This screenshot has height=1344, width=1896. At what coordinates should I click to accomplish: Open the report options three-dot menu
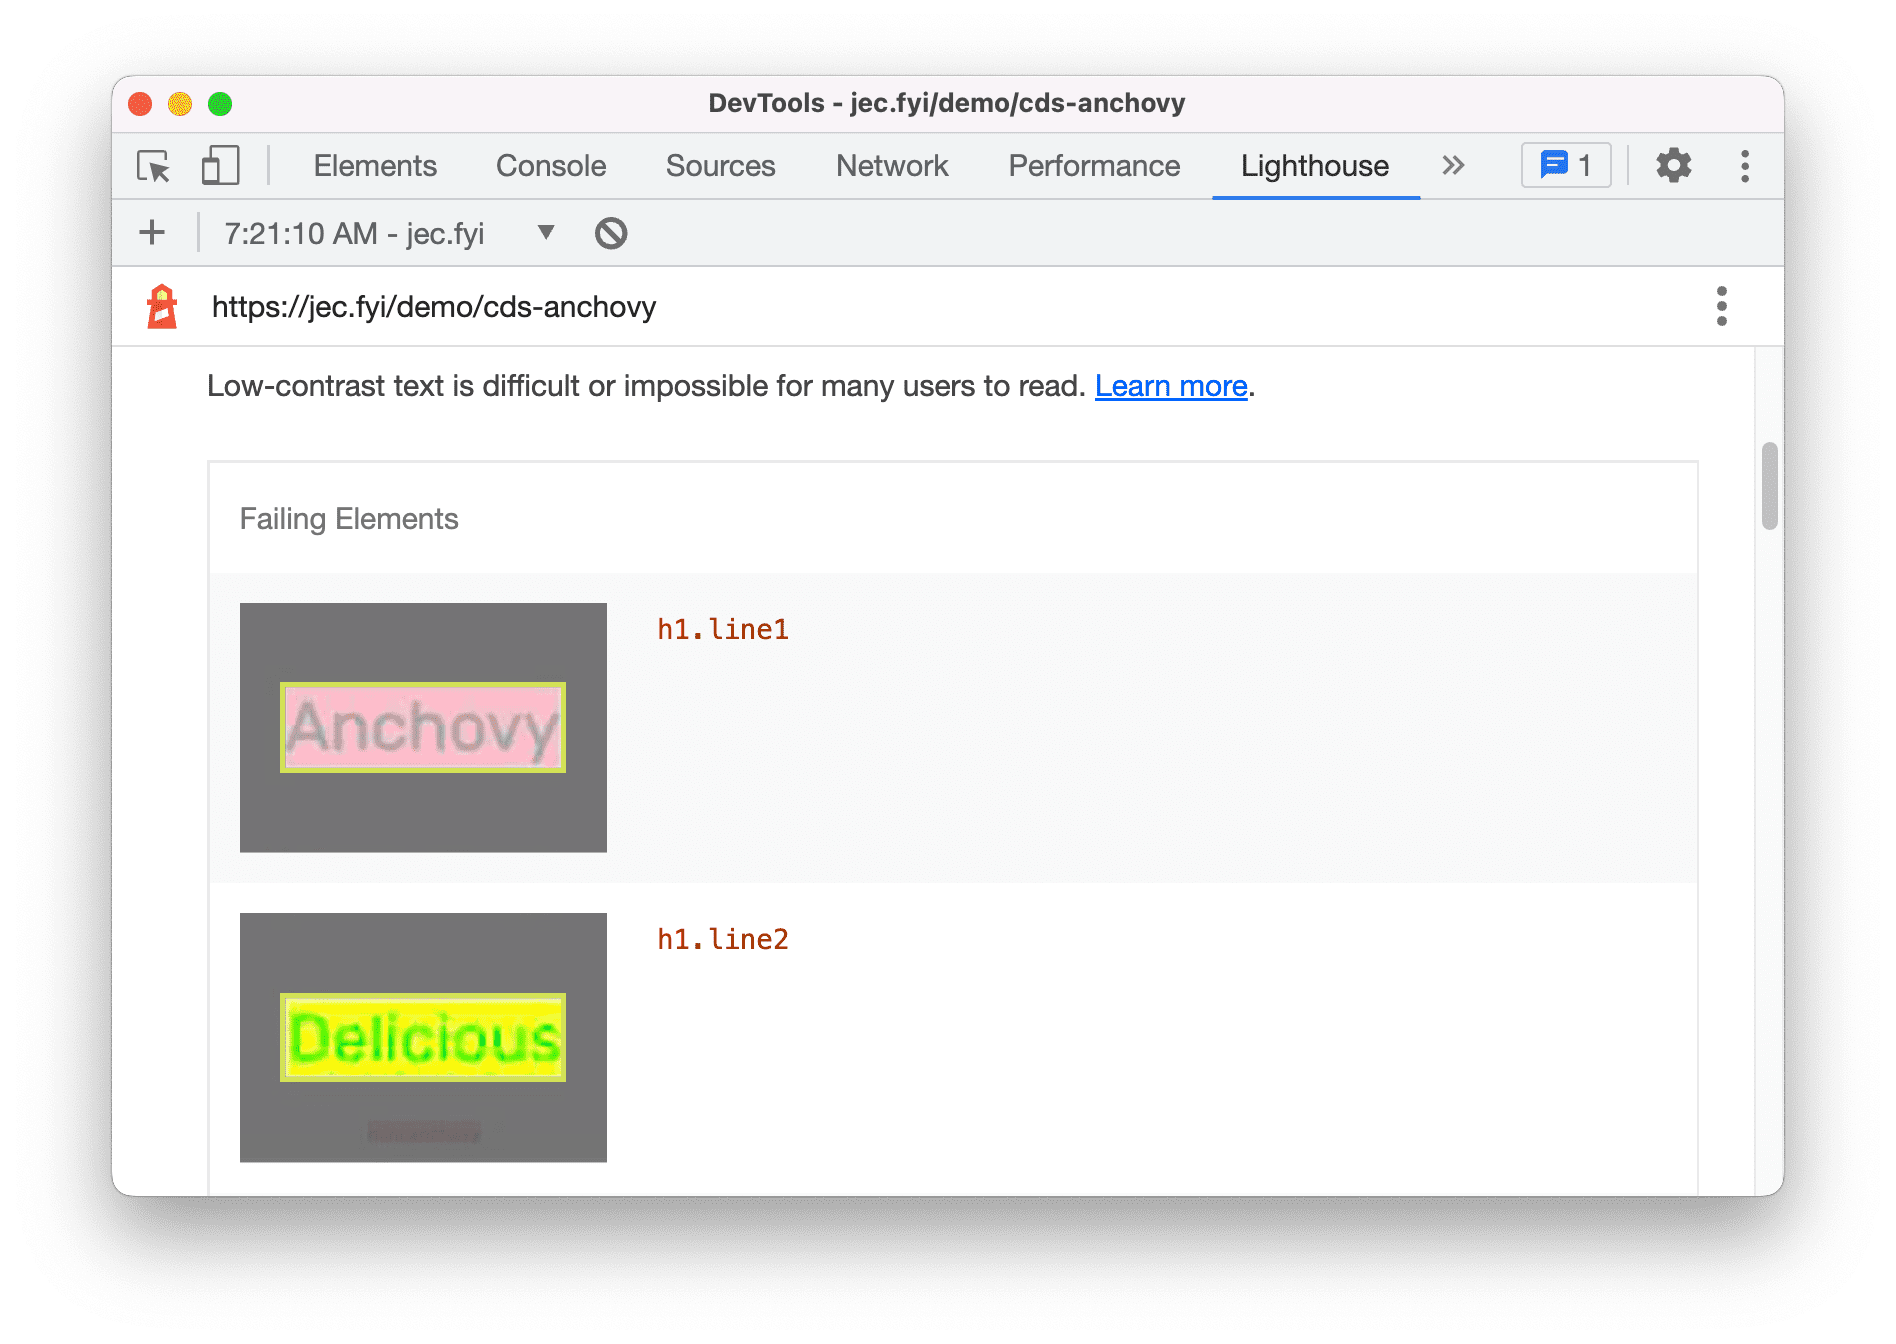click(1722, 306)
